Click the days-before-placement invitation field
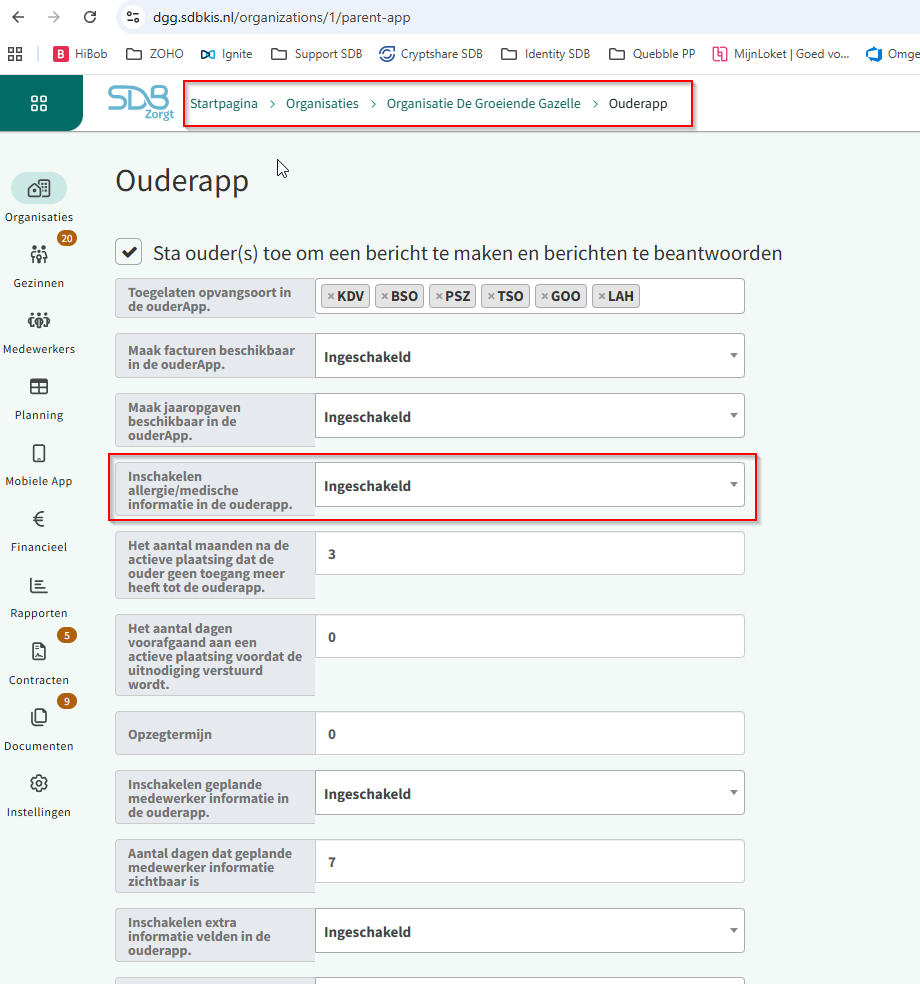920x984 pixels. (530, 636)
